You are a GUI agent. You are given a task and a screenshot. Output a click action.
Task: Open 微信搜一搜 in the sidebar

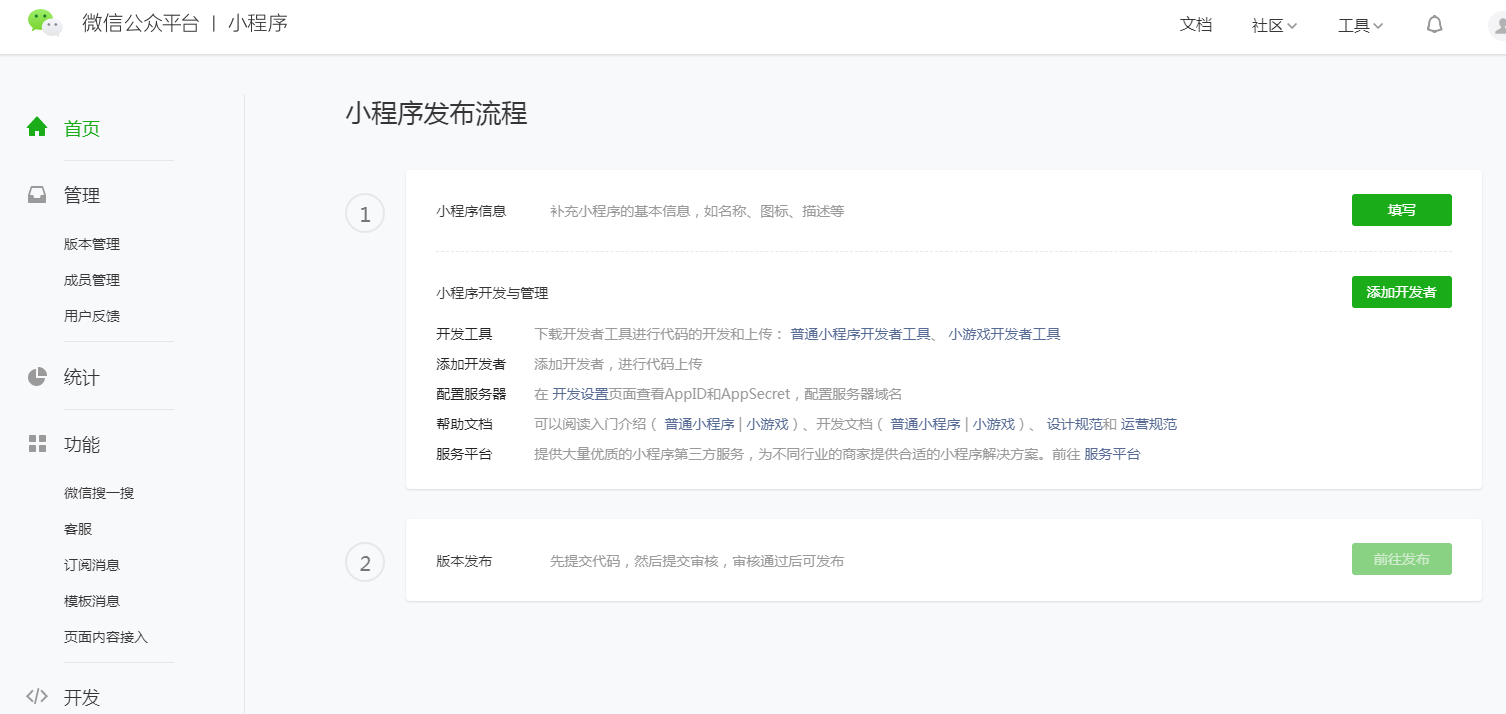click(99, 493)
